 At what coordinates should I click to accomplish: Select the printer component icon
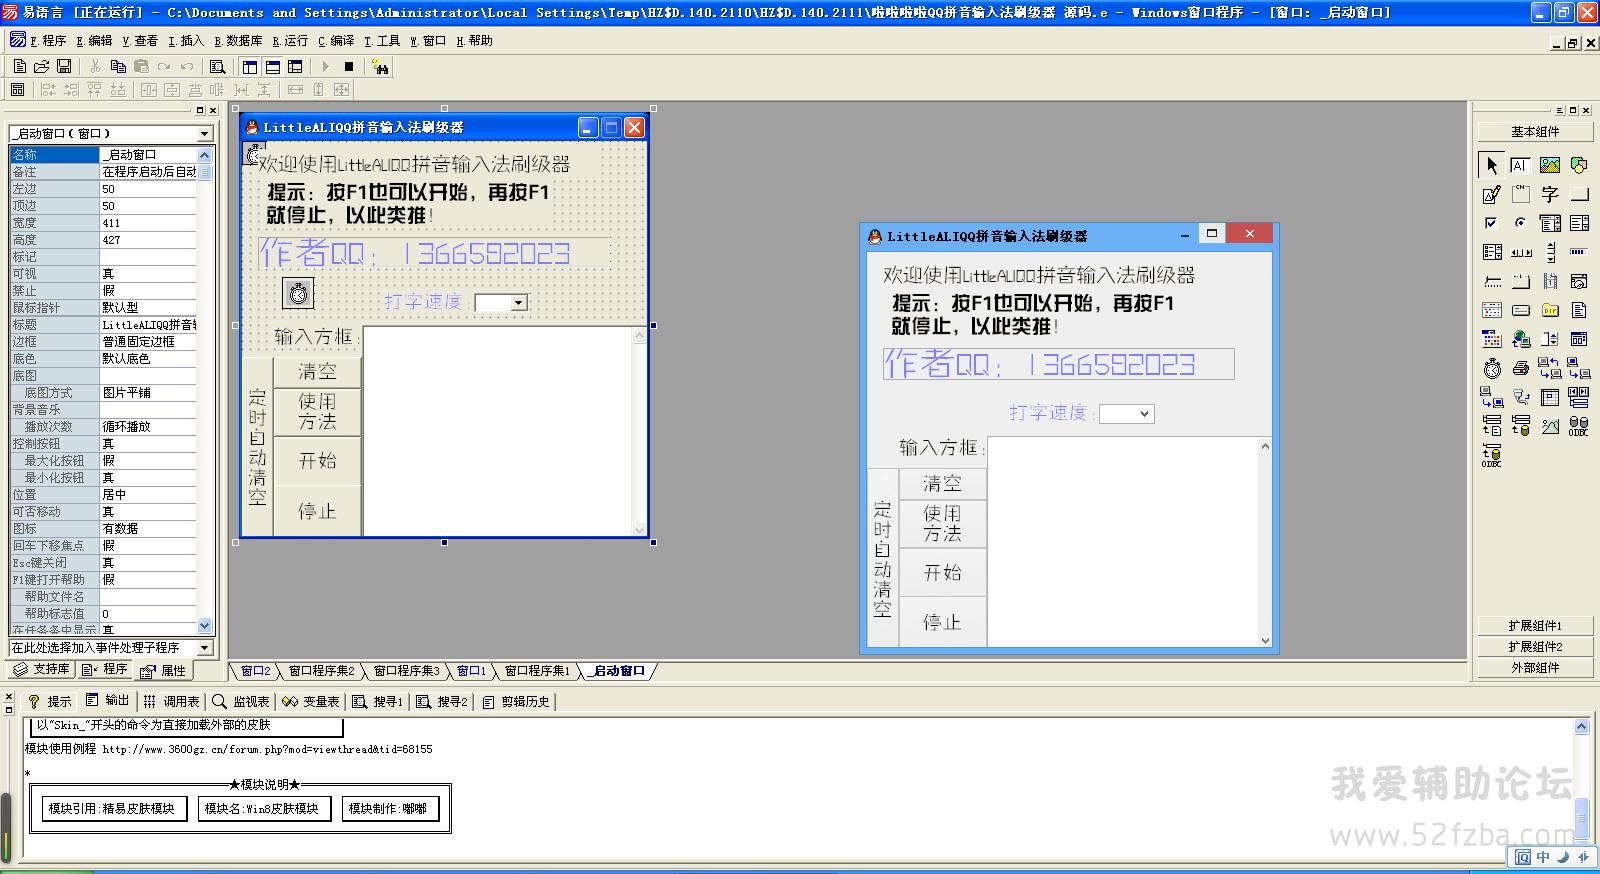pos(1521,368)
